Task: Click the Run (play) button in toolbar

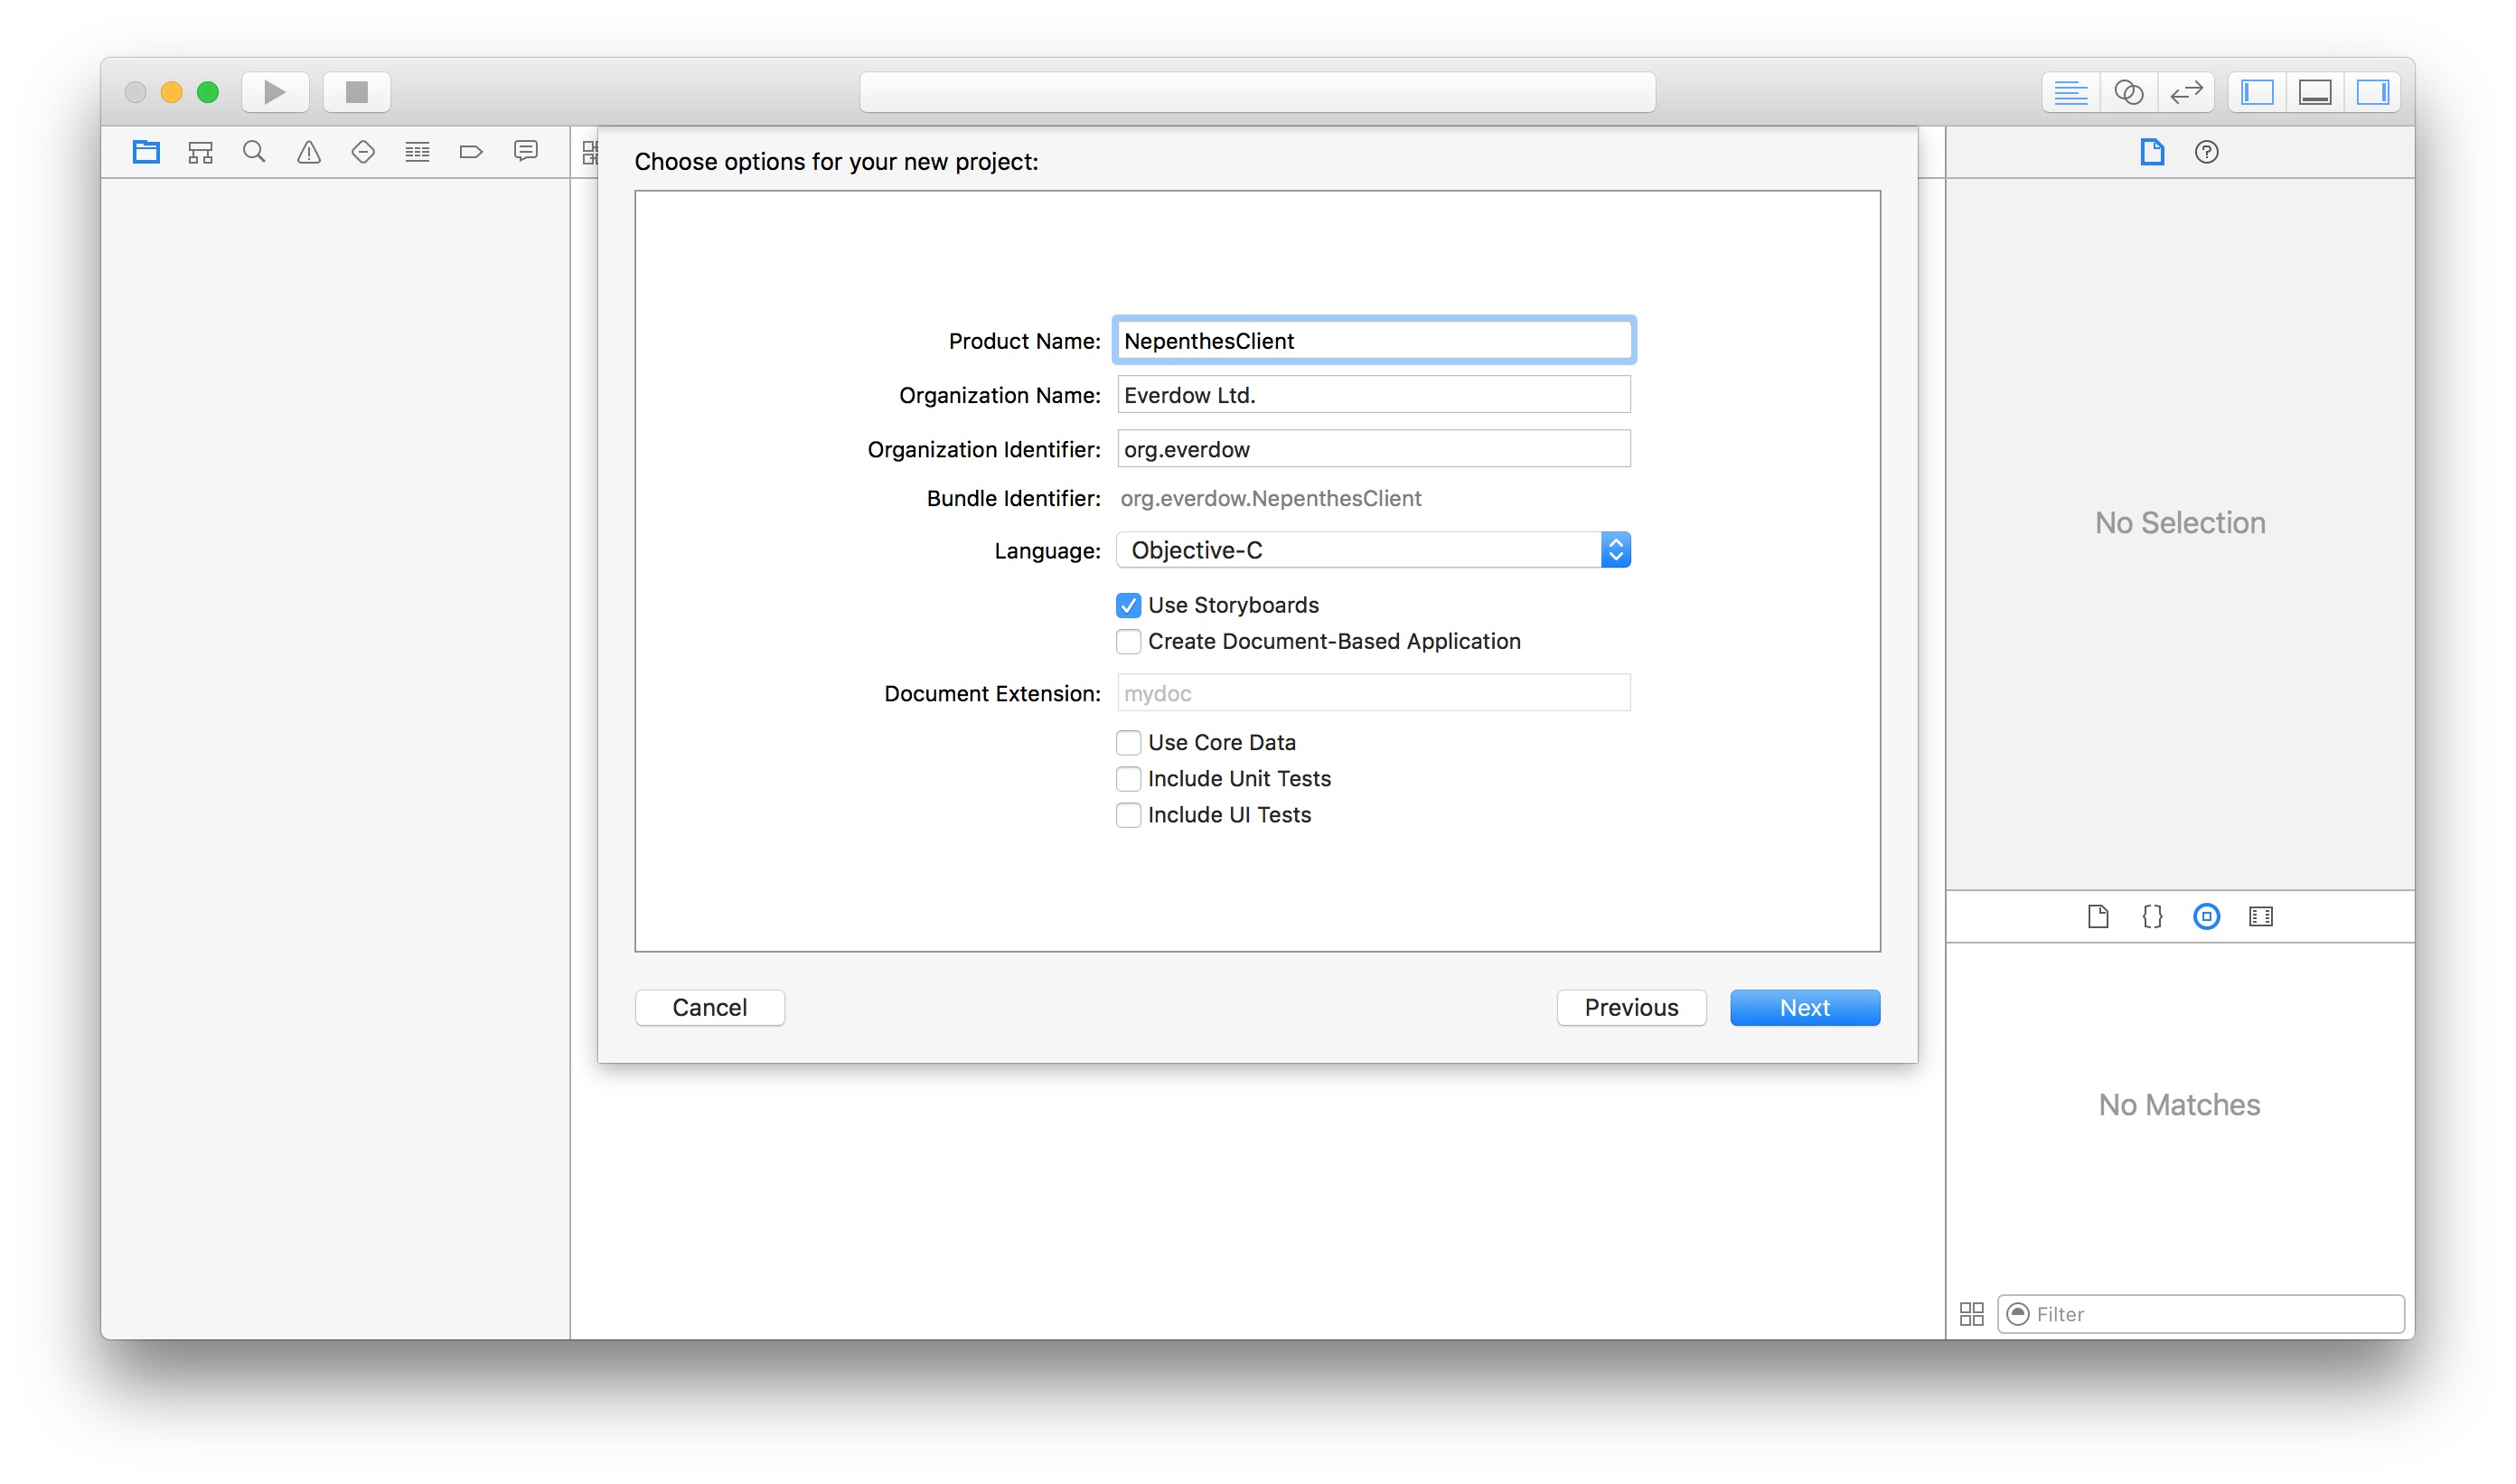Action: pyautogui.click(x=275, y=92)
